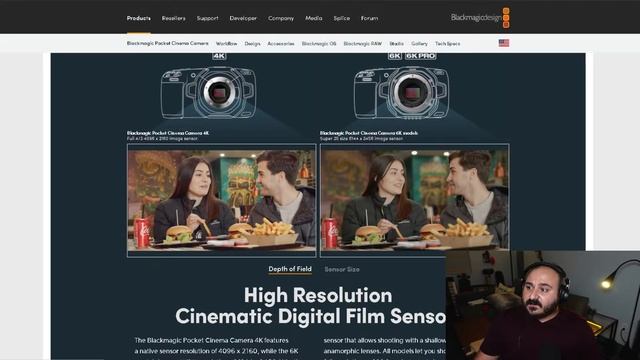
Task: Go to the Support page
Action: [207, 18]
